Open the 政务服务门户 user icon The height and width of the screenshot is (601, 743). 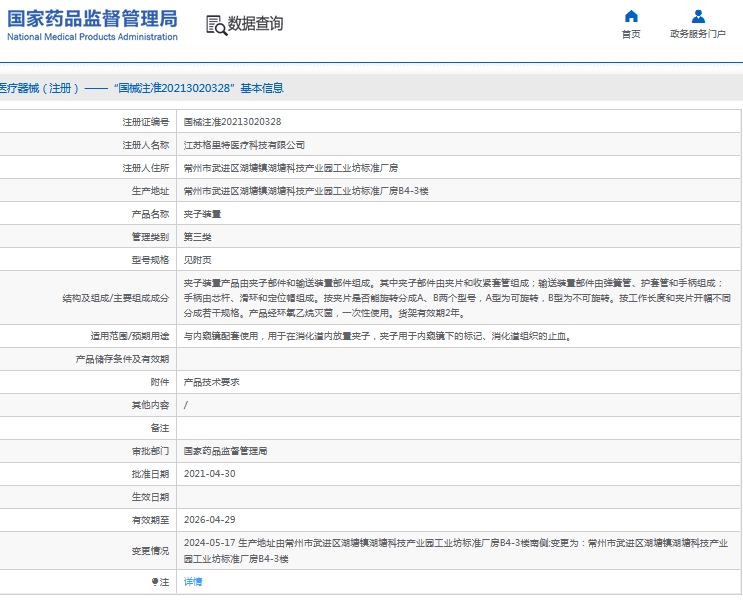point(698,17)
